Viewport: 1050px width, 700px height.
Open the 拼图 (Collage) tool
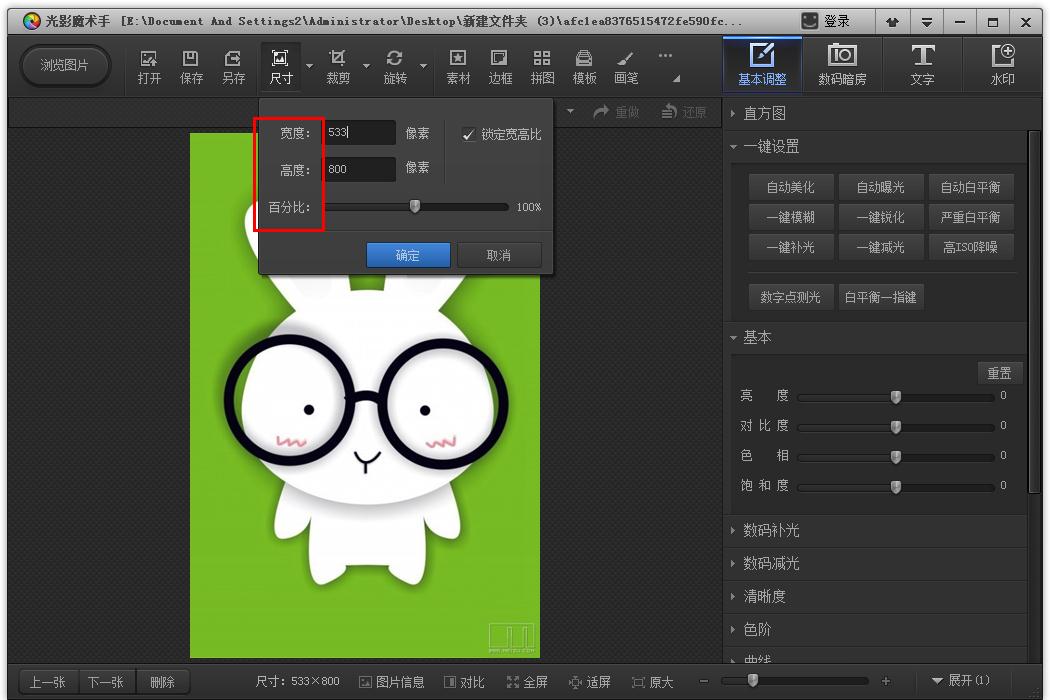(542, 66)
